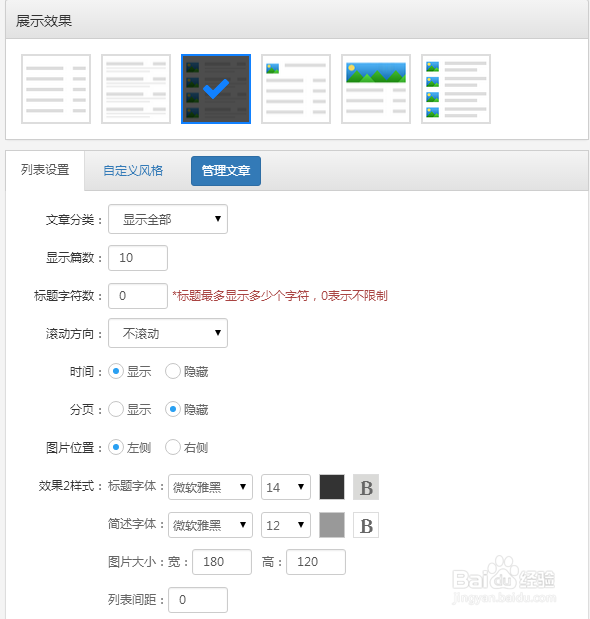Click the image height field showing 120
Image resolution: width=590 pixels, height=619 pixels.
316,562
